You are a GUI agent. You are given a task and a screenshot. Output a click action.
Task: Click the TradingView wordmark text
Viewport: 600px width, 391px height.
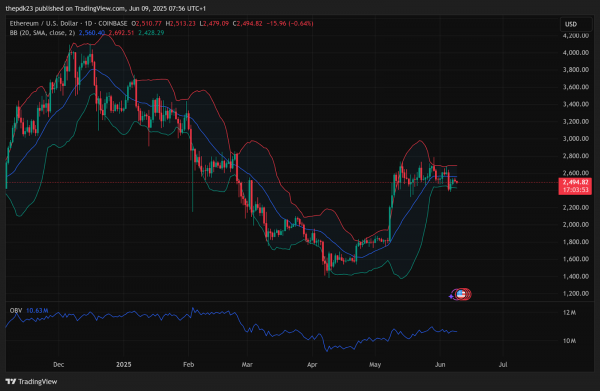(38, 381)
